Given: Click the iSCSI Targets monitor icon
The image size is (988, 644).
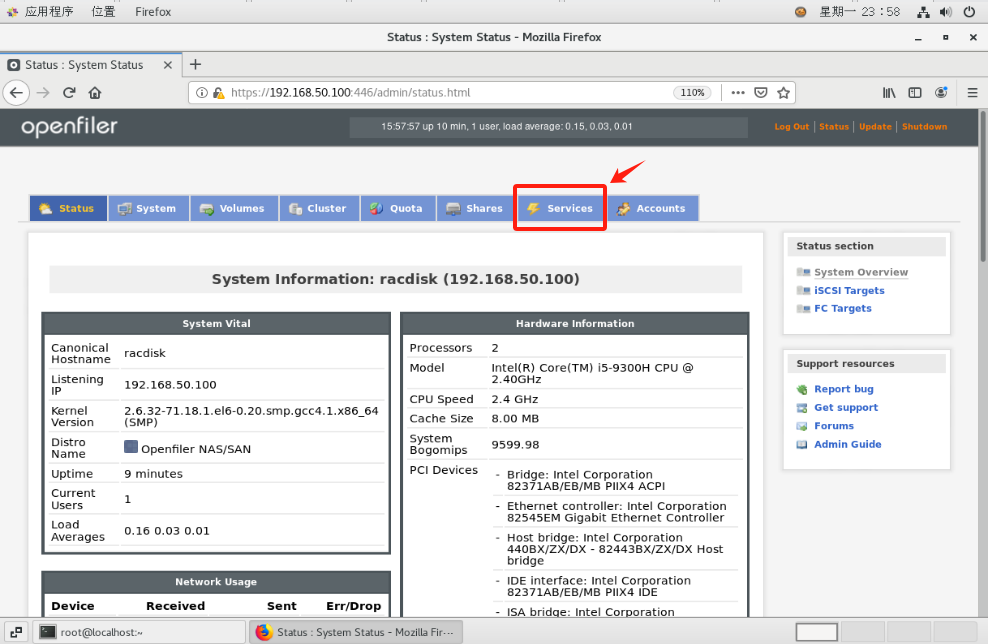Looking at the screenshot, I should pos(803,290).
